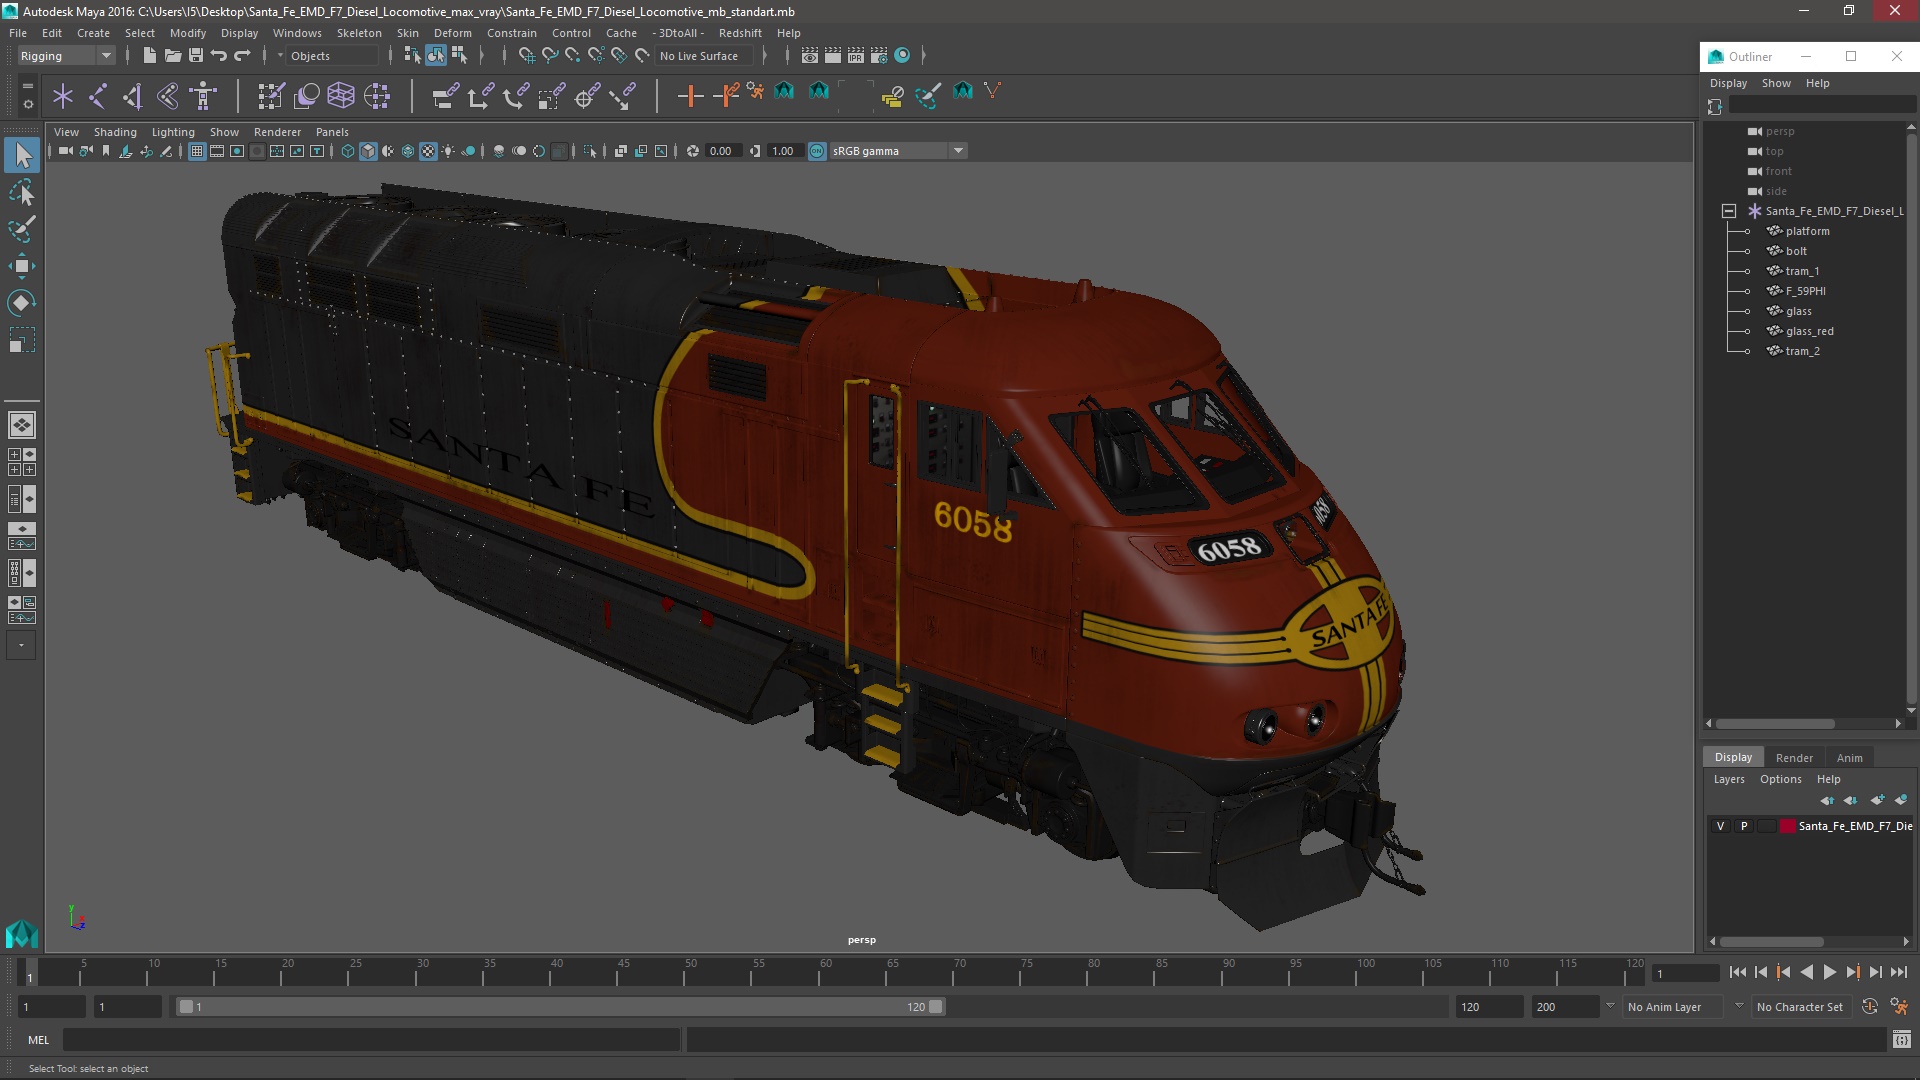Screen dimensions: 1920x1080
Task: Select the platform node in Outliner
Action: point(1807,231)
